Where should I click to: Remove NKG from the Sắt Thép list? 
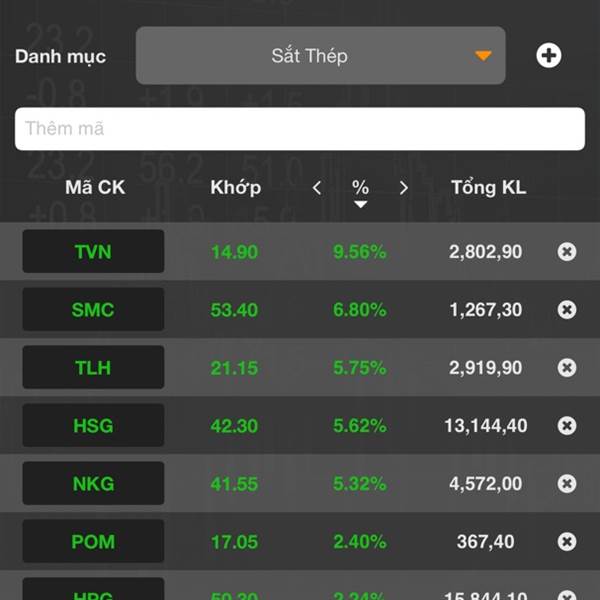pyautogui.click(x=567, y=484)
